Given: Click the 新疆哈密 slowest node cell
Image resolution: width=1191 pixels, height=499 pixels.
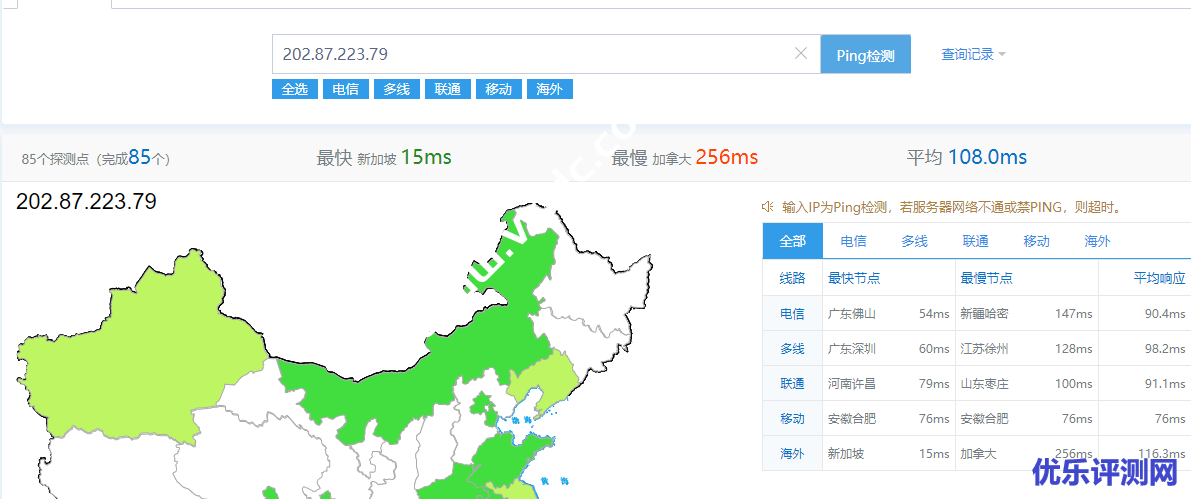Looking at the screenshot, I should 984,313.
